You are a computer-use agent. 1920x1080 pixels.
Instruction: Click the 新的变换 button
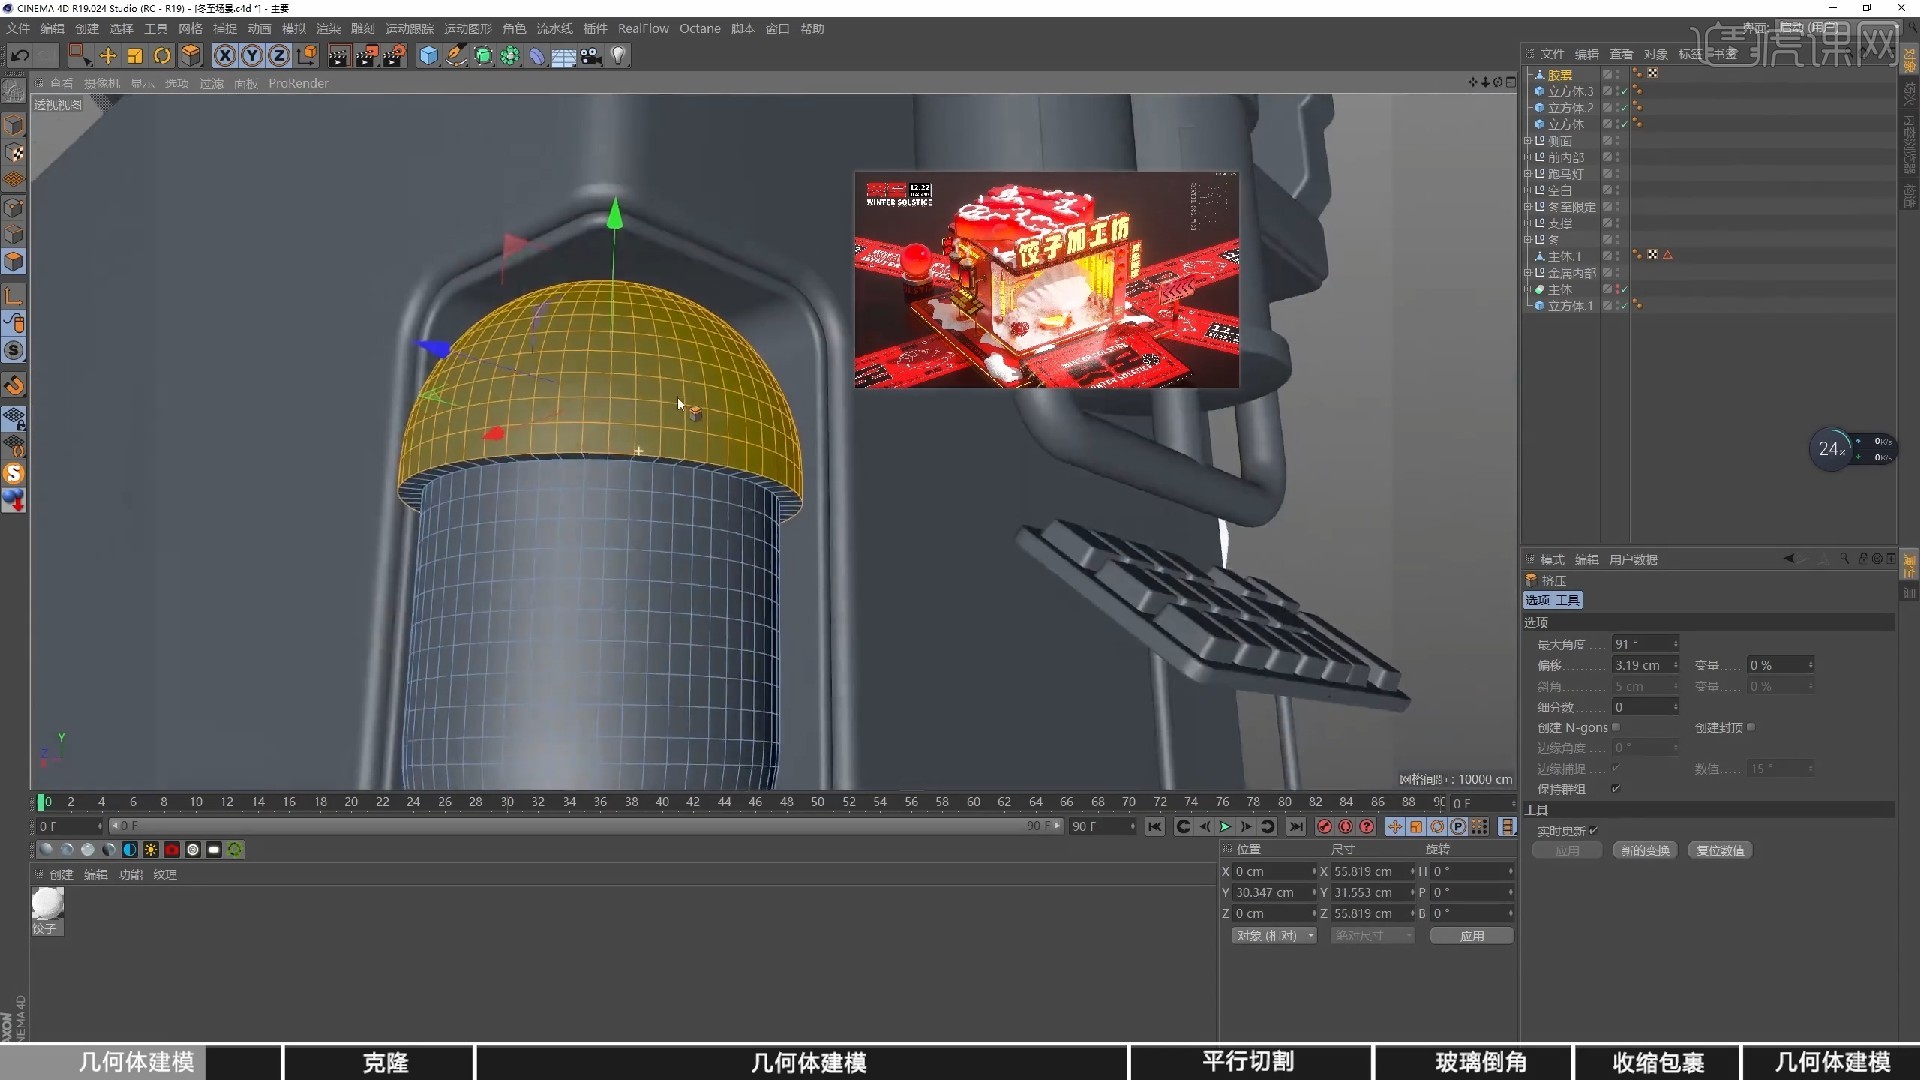[1645, 851]
